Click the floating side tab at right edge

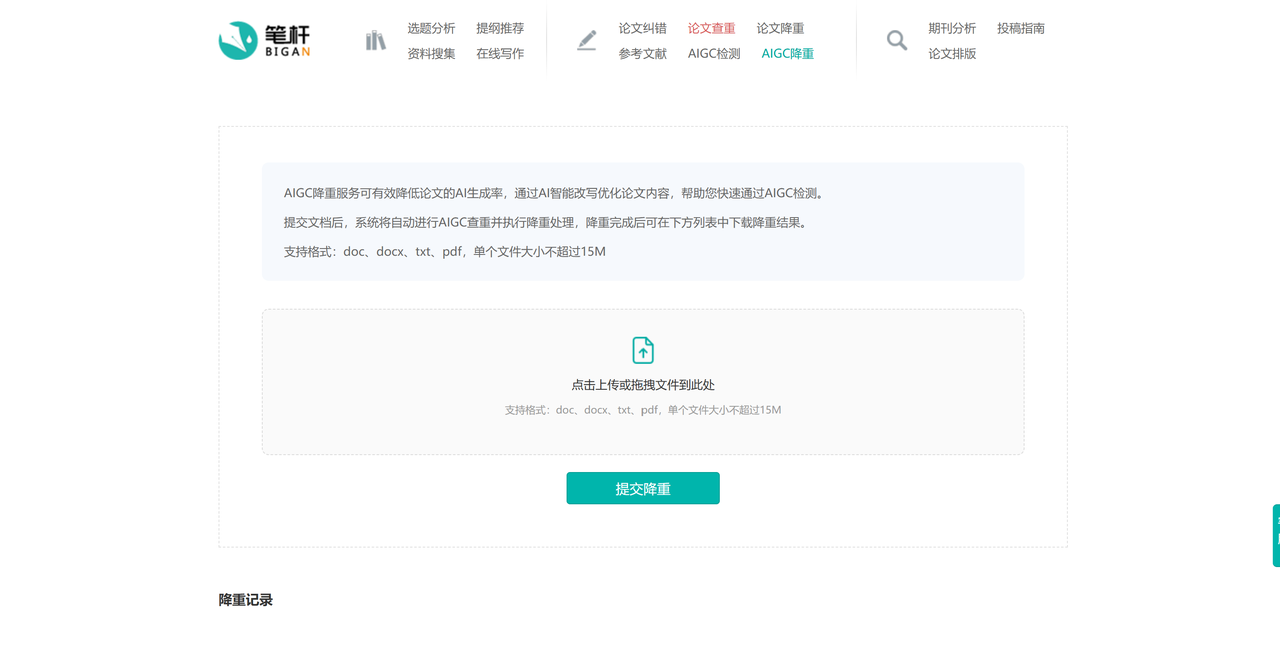tap(1276, 535)
